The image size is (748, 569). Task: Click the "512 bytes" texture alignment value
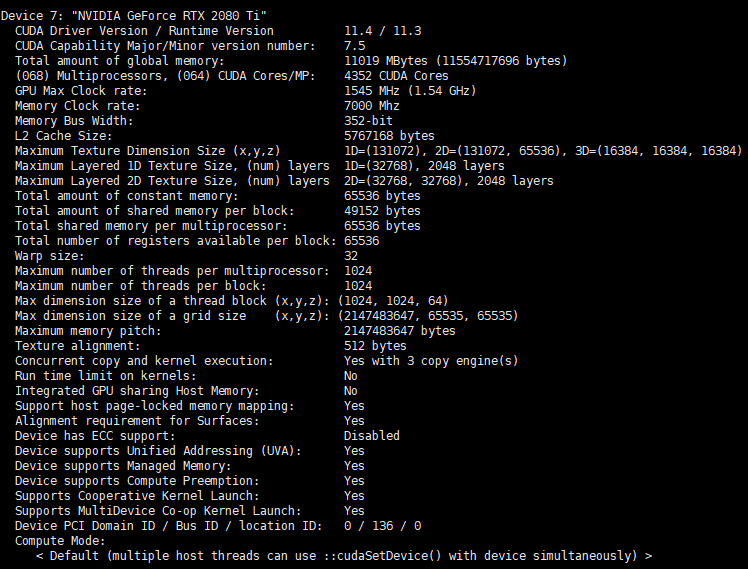375,345
